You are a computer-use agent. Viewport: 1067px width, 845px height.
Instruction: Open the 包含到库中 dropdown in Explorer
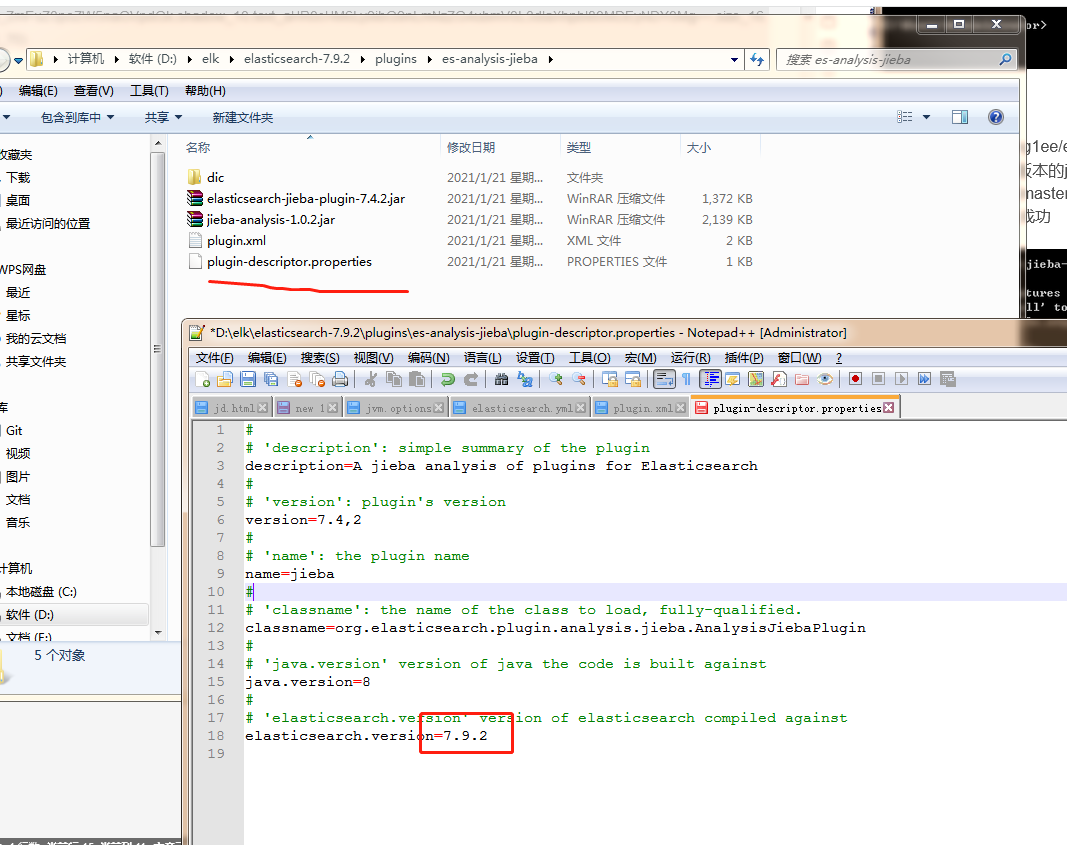pos(77,118)
